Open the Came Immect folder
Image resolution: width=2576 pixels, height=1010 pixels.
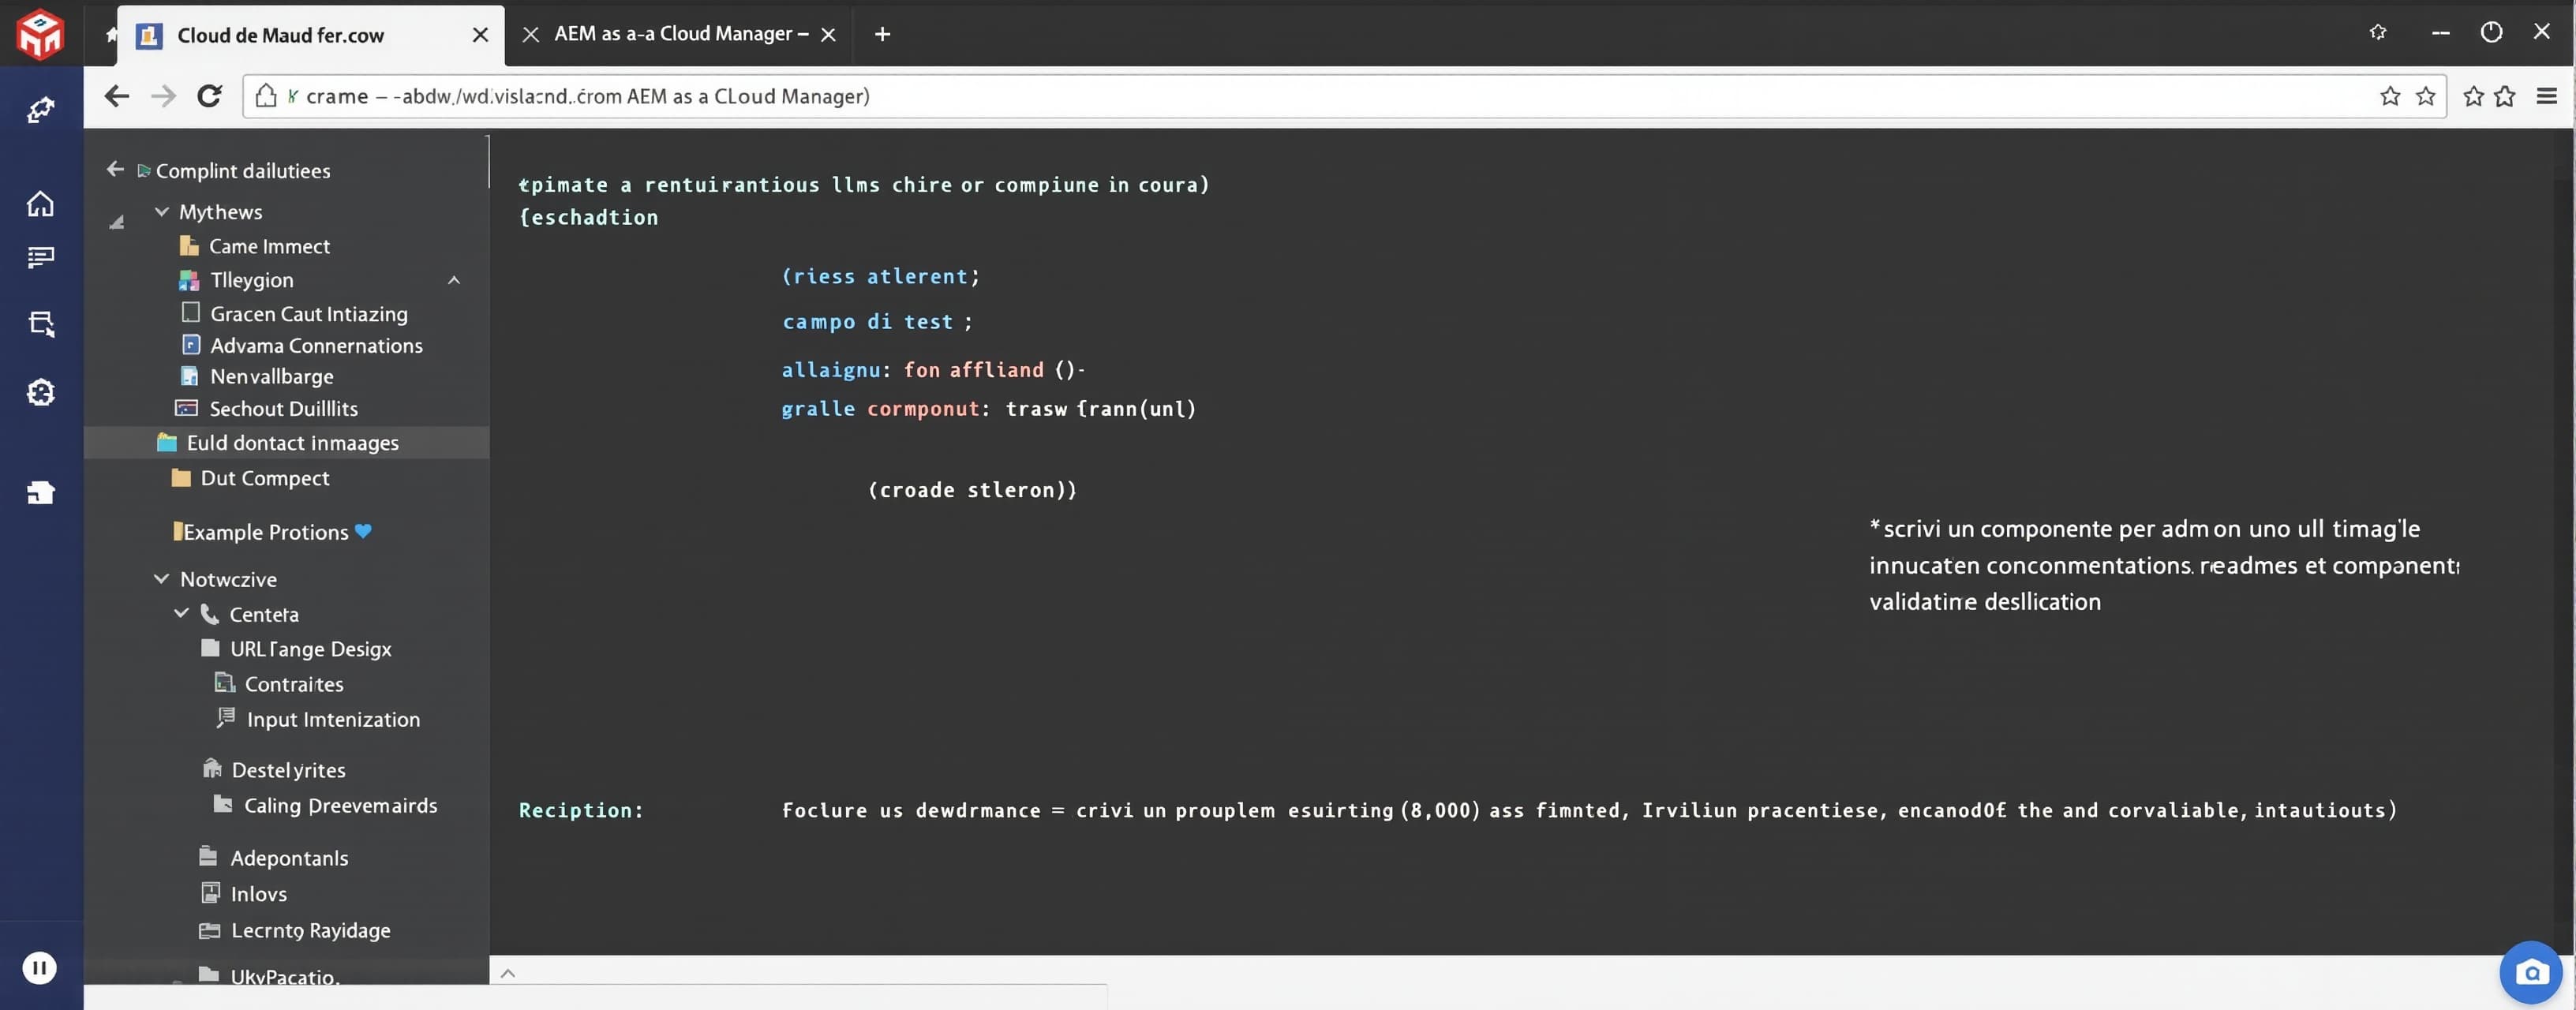[x=269, y=246]
